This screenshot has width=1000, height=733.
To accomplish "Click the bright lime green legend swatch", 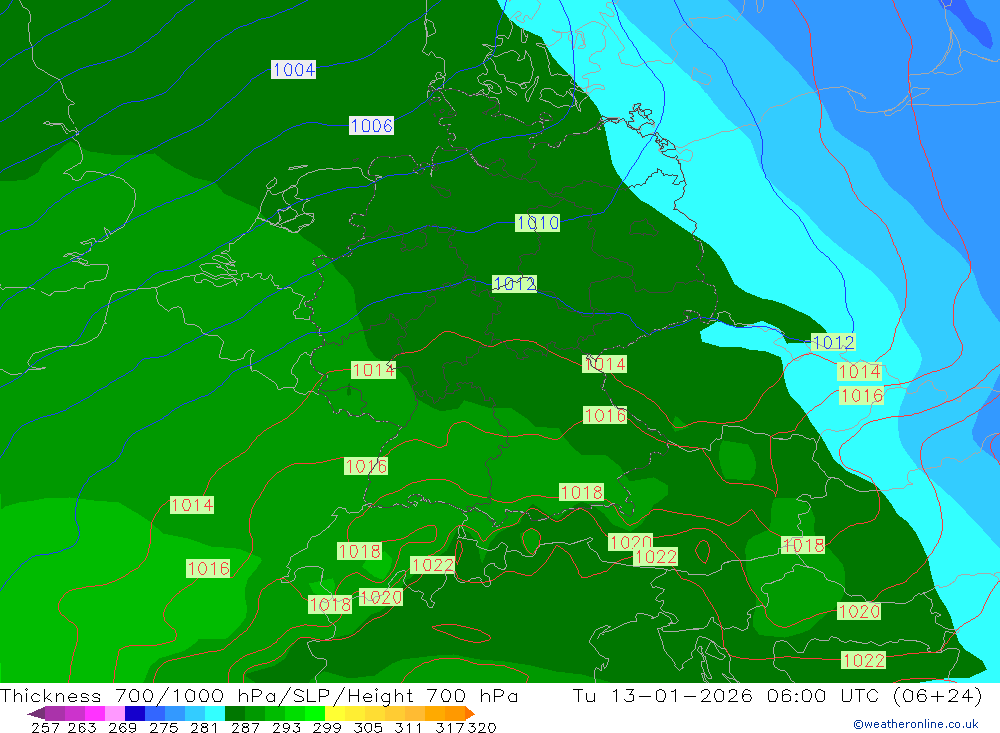I will [315, 713].
